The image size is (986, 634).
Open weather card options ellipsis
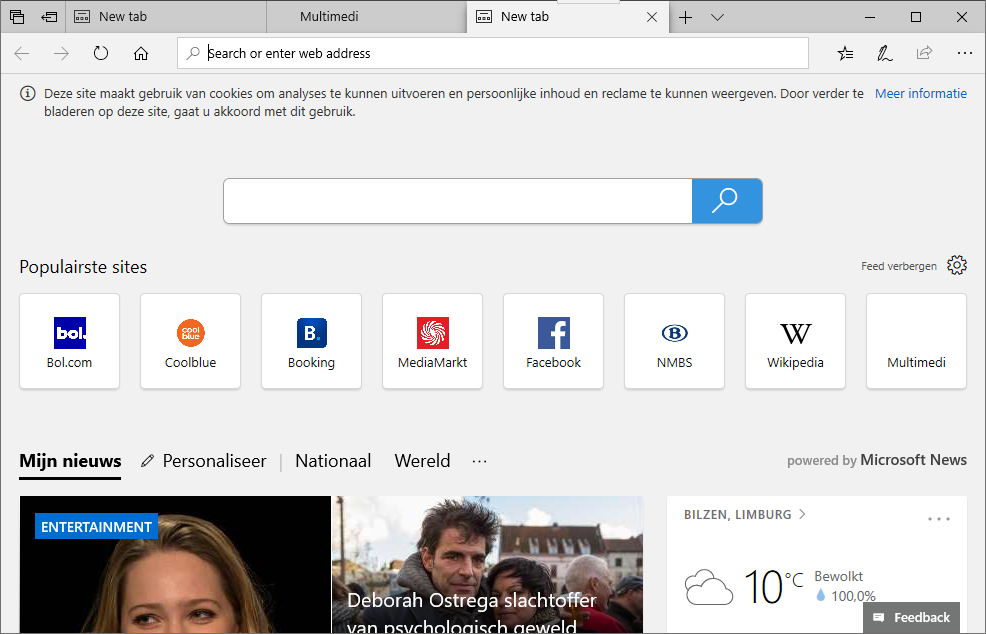pos(939,520)
